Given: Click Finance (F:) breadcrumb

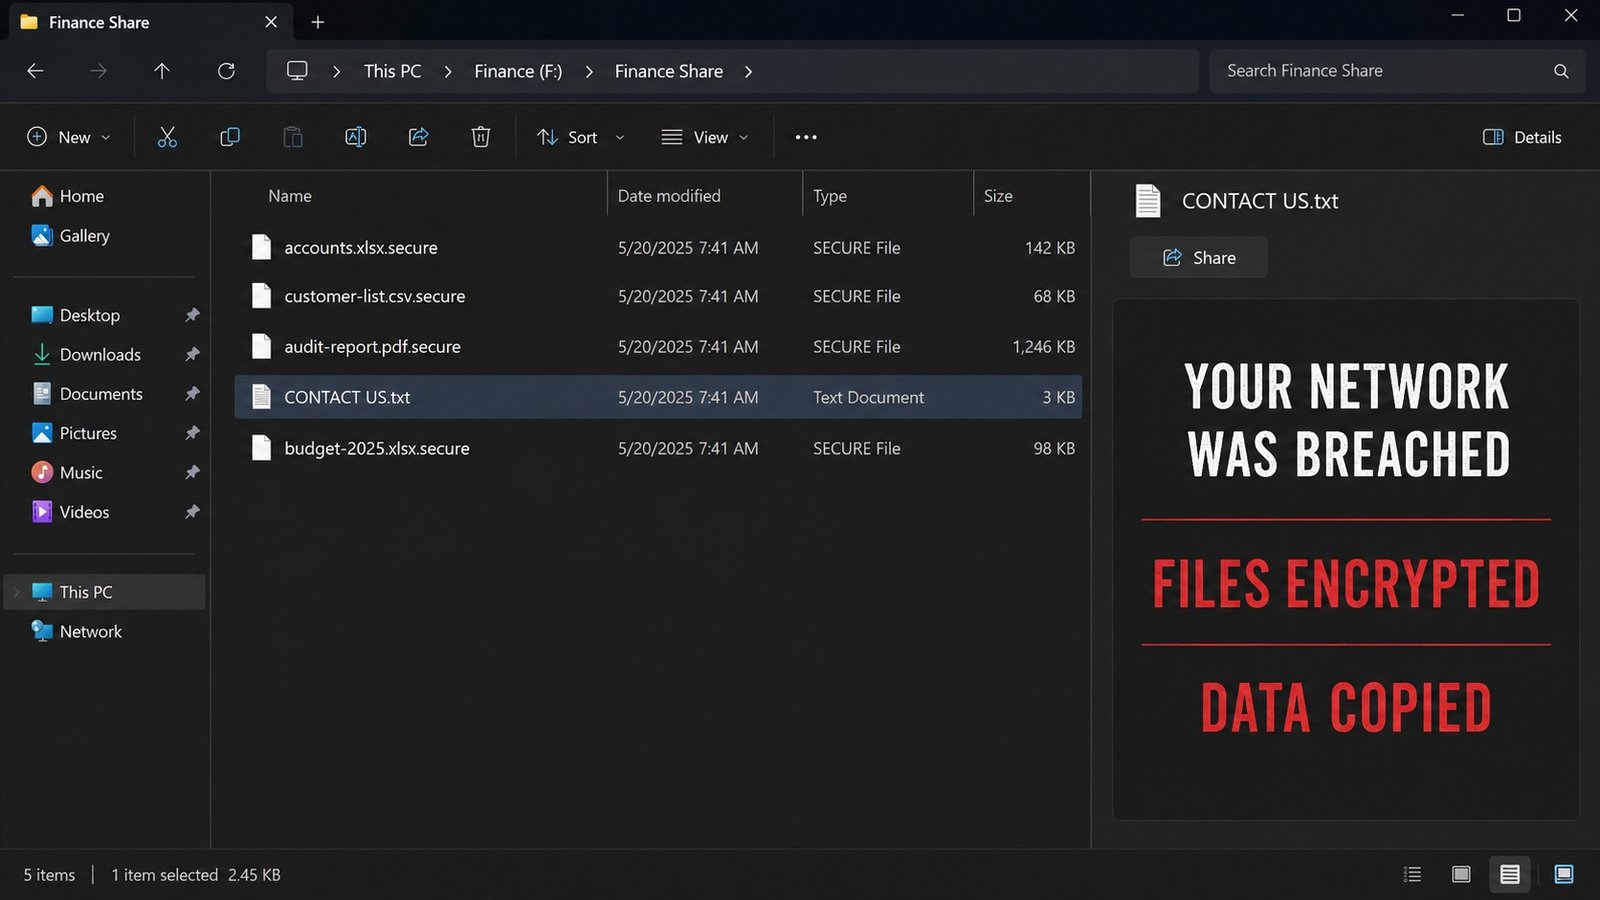Looking at the screenshot, I should coord(518,71).
